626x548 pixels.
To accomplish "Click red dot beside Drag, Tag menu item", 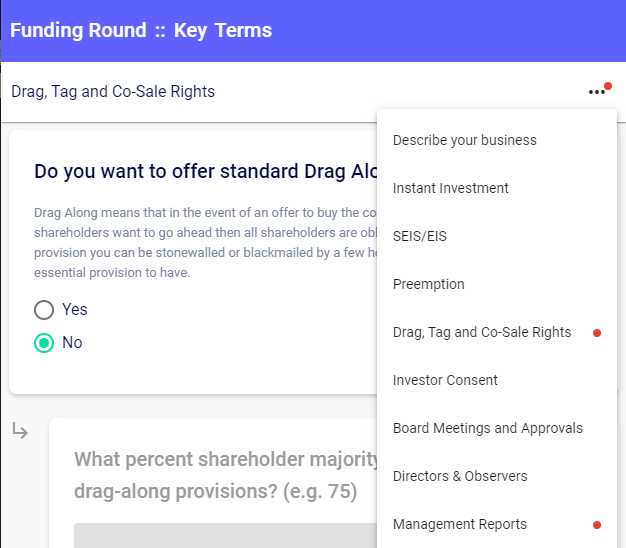I will tap(597, 332).
